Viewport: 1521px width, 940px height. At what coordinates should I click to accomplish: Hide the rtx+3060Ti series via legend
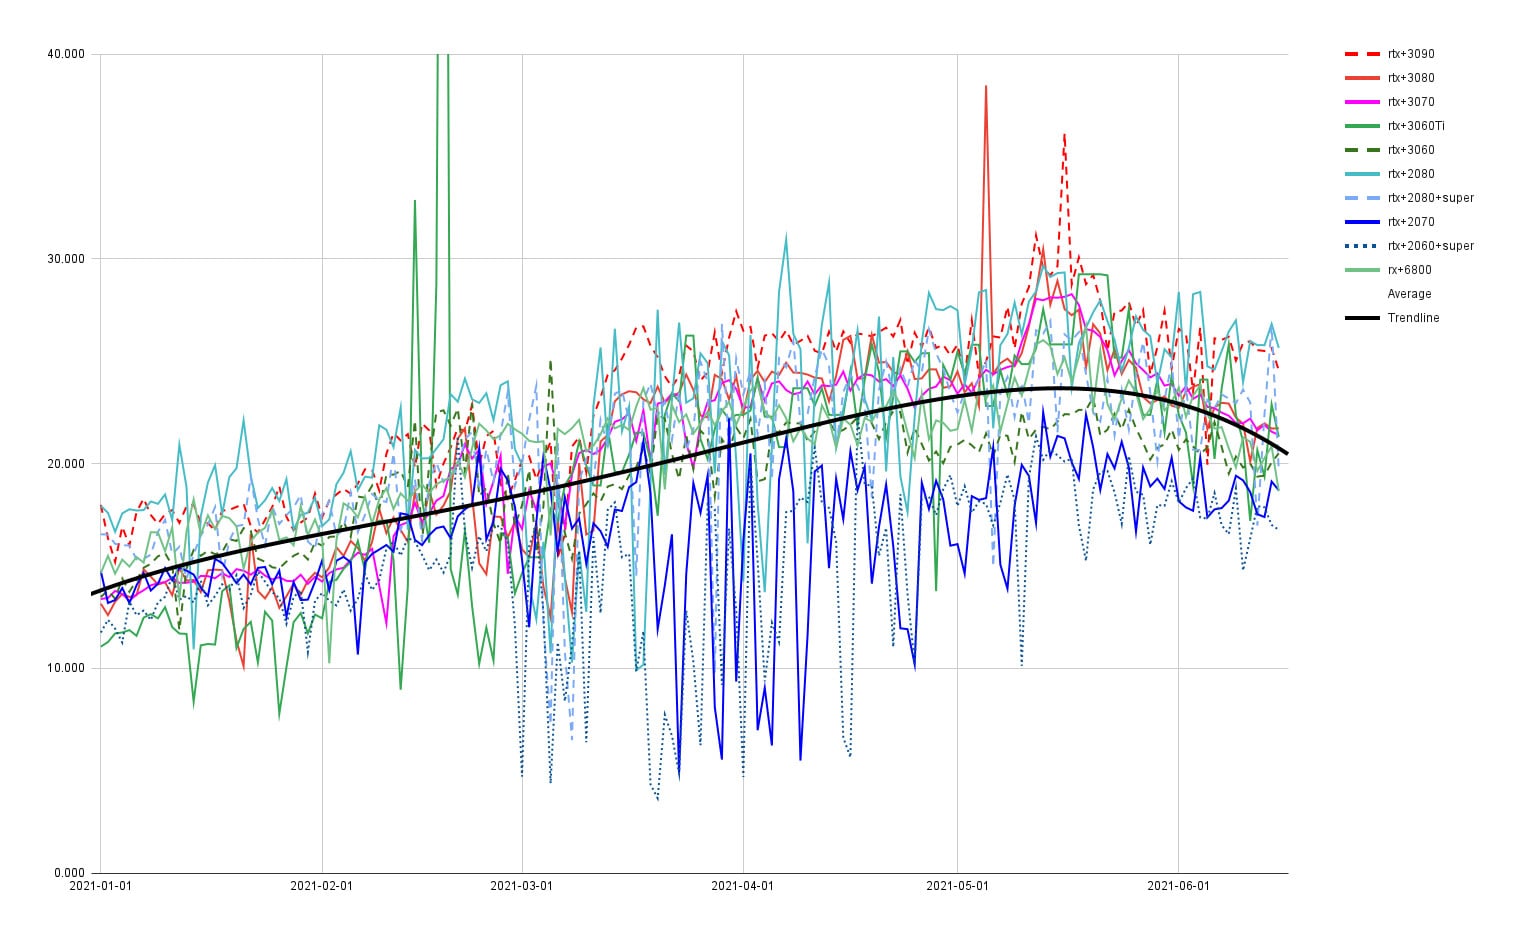(x=1415, y=126)
